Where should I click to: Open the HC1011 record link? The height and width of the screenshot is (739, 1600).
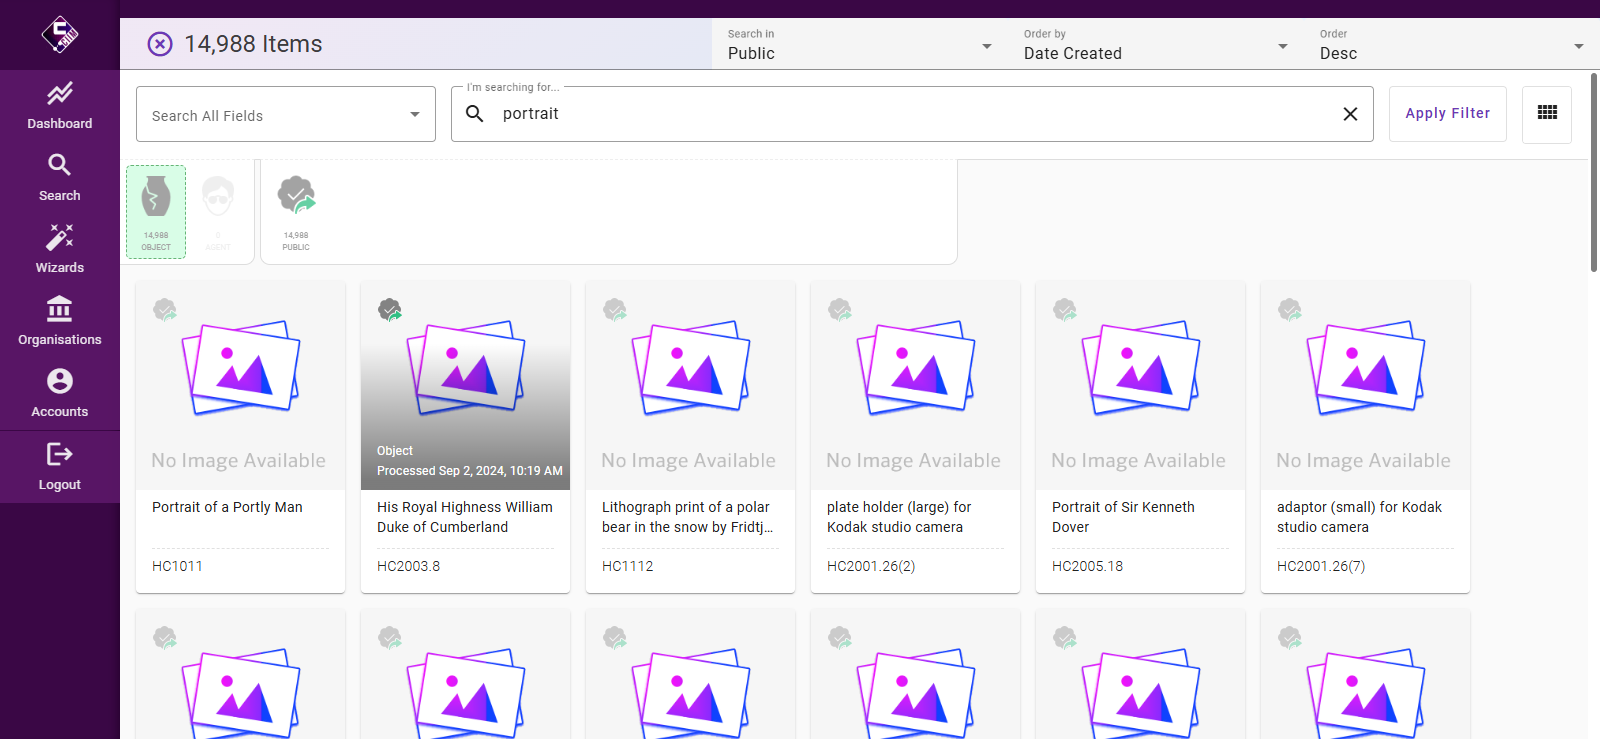pos(177,566)
